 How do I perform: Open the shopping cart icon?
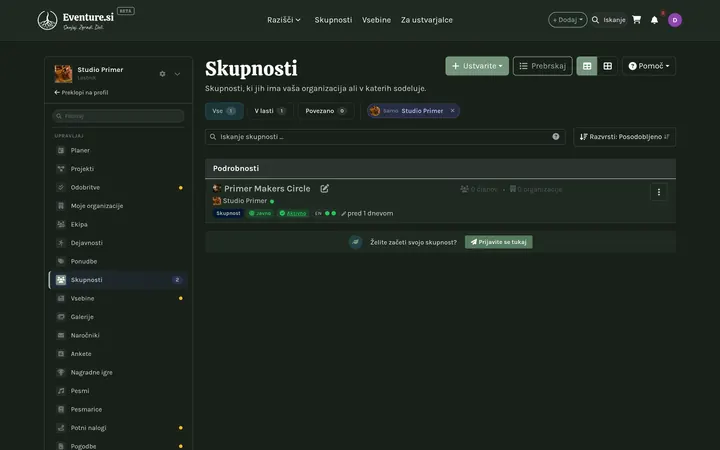636,20
